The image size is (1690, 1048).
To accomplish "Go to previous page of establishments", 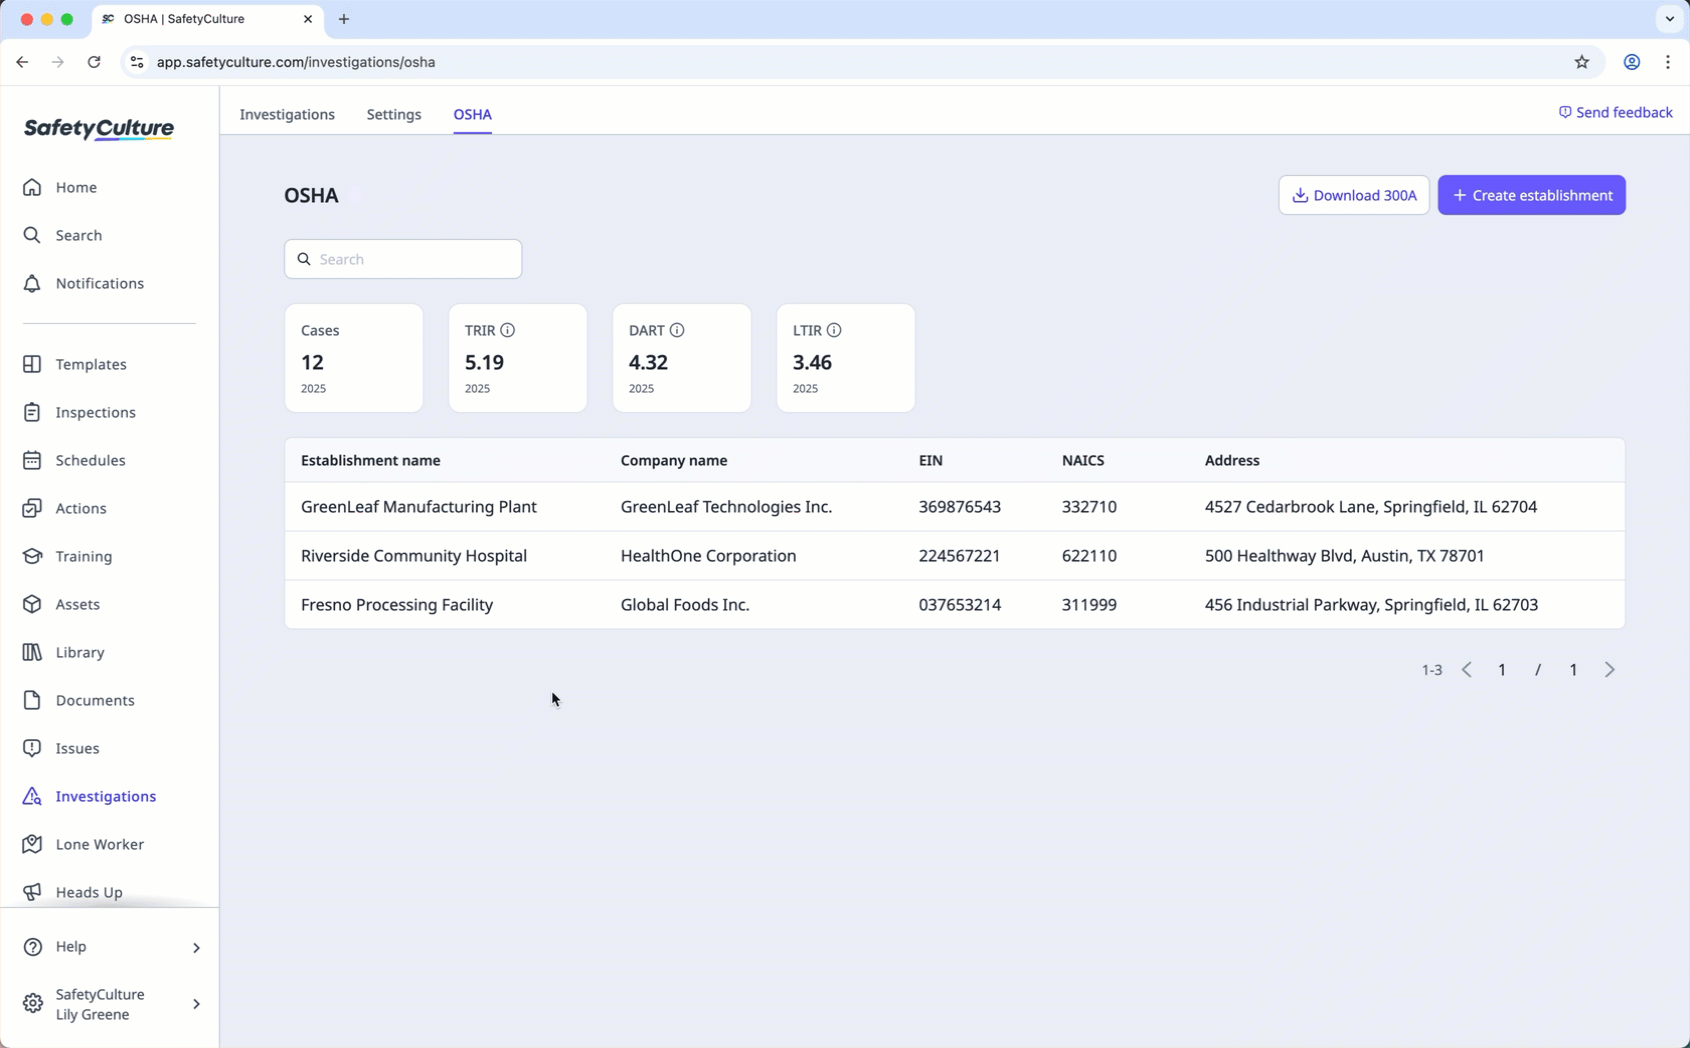I will pyautogui.click(x=1467, y=669).
